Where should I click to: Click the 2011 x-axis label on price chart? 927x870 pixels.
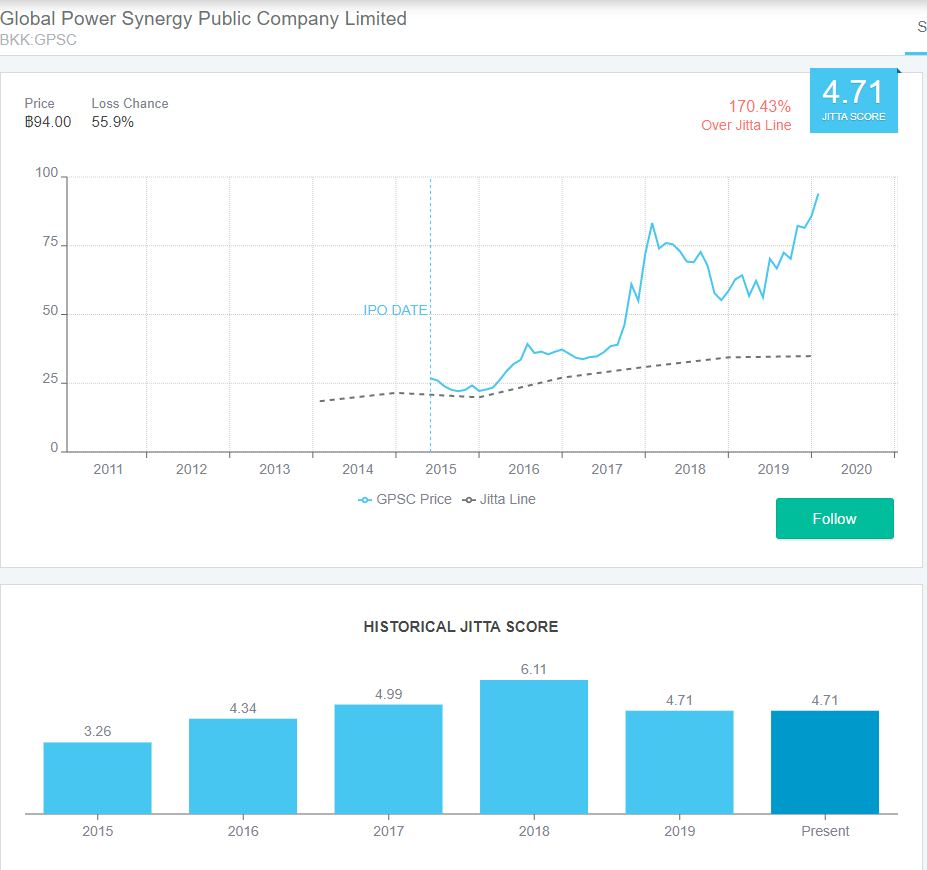(108, 469)
